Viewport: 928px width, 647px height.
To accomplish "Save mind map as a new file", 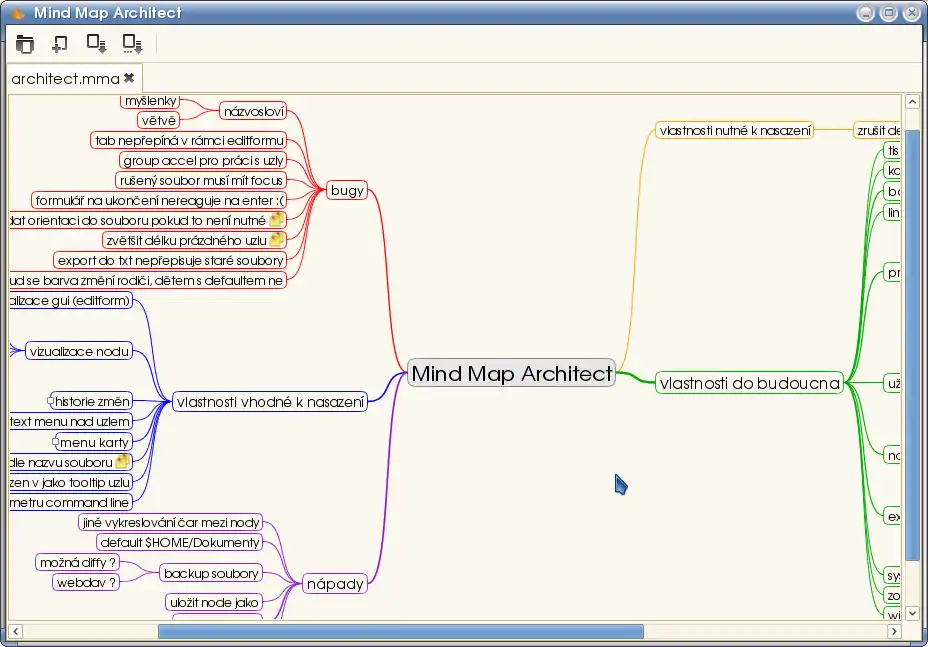I will pyautogui.click(x=132, y=44).
